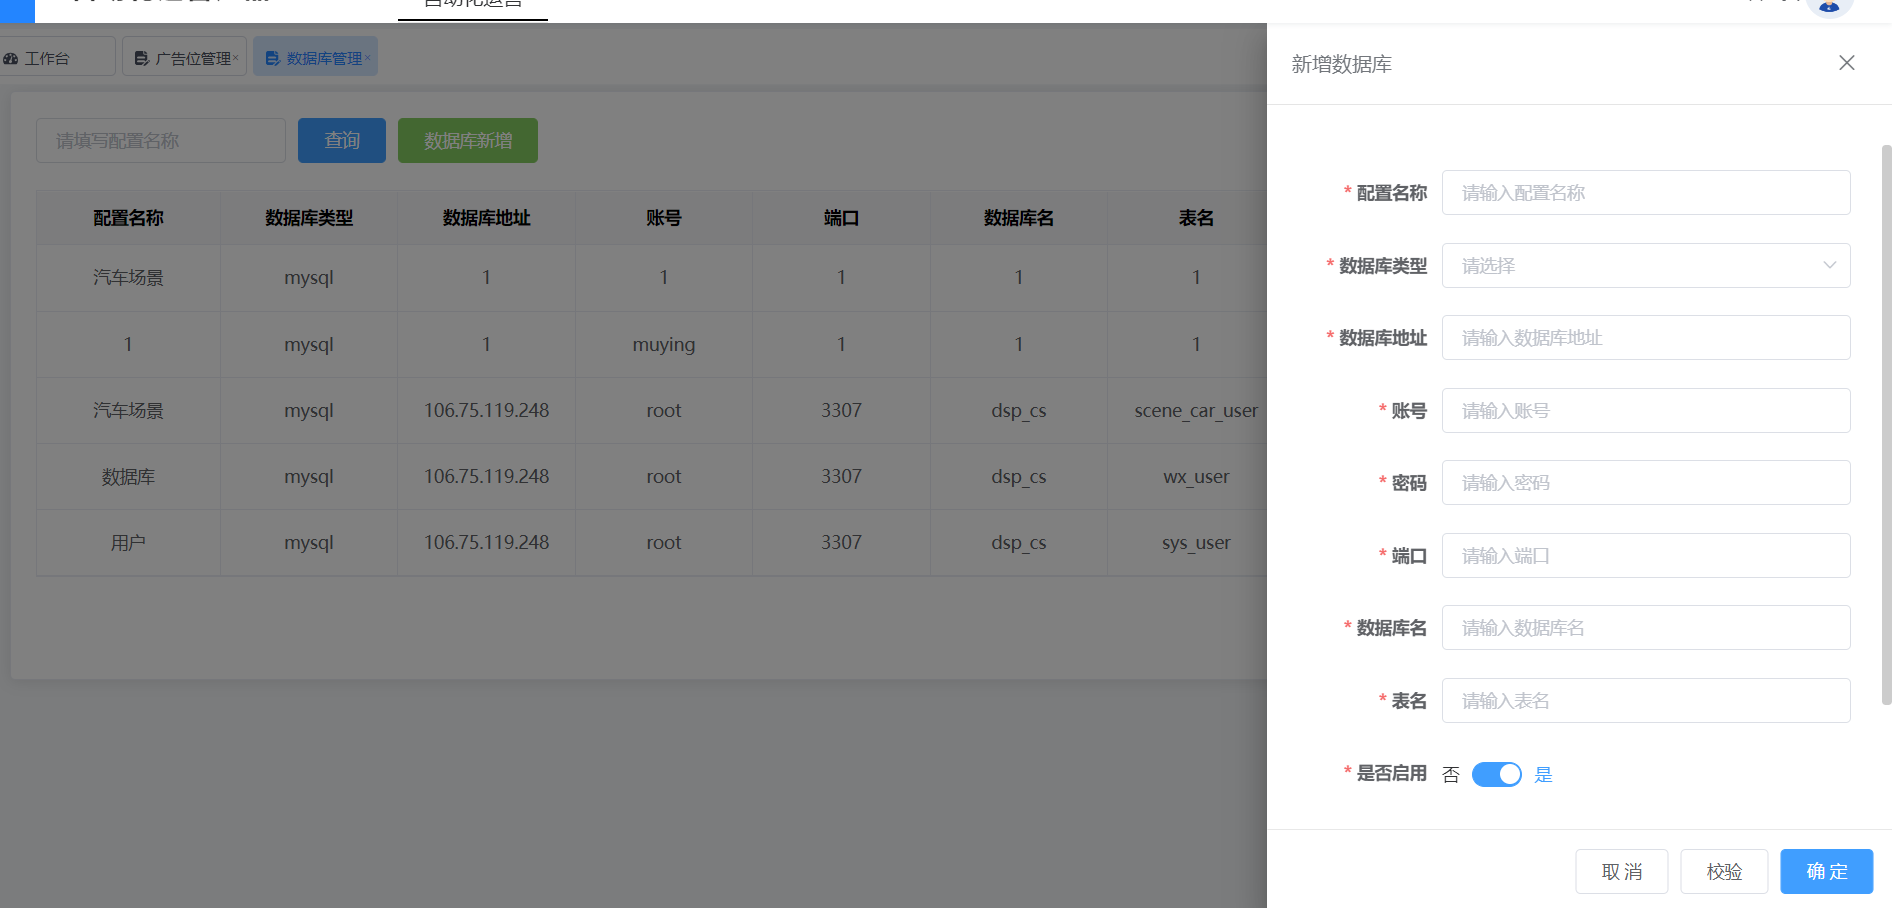Click the 数据库 config name cell
Image resolution: width=1892 pixels, height=908 pixels.
point(128,476)
